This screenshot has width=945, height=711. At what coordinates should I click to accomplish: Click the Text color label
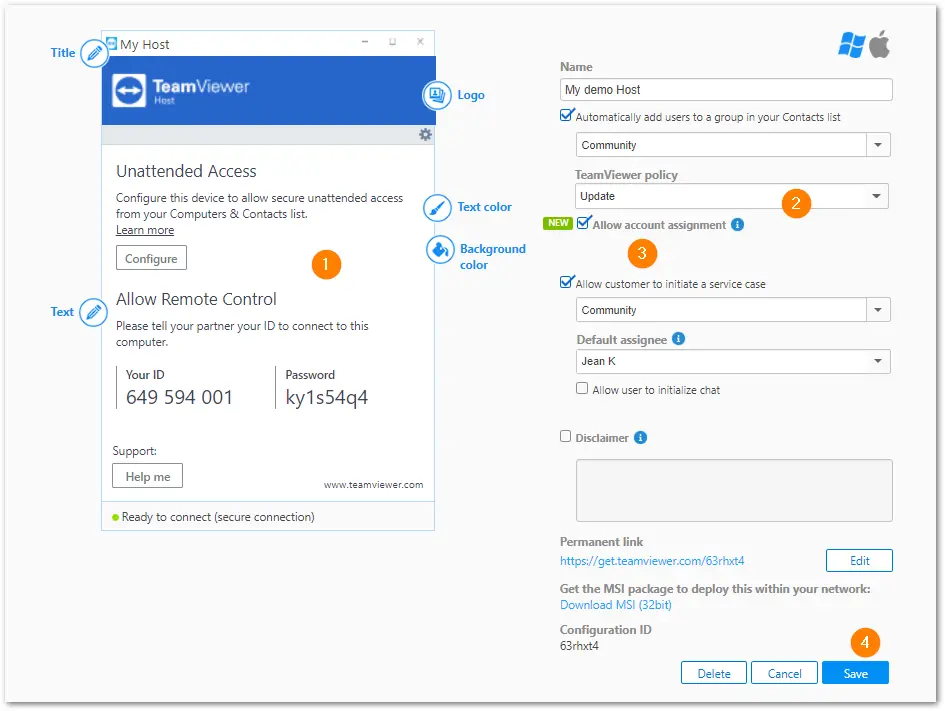[x=485, y=207]
